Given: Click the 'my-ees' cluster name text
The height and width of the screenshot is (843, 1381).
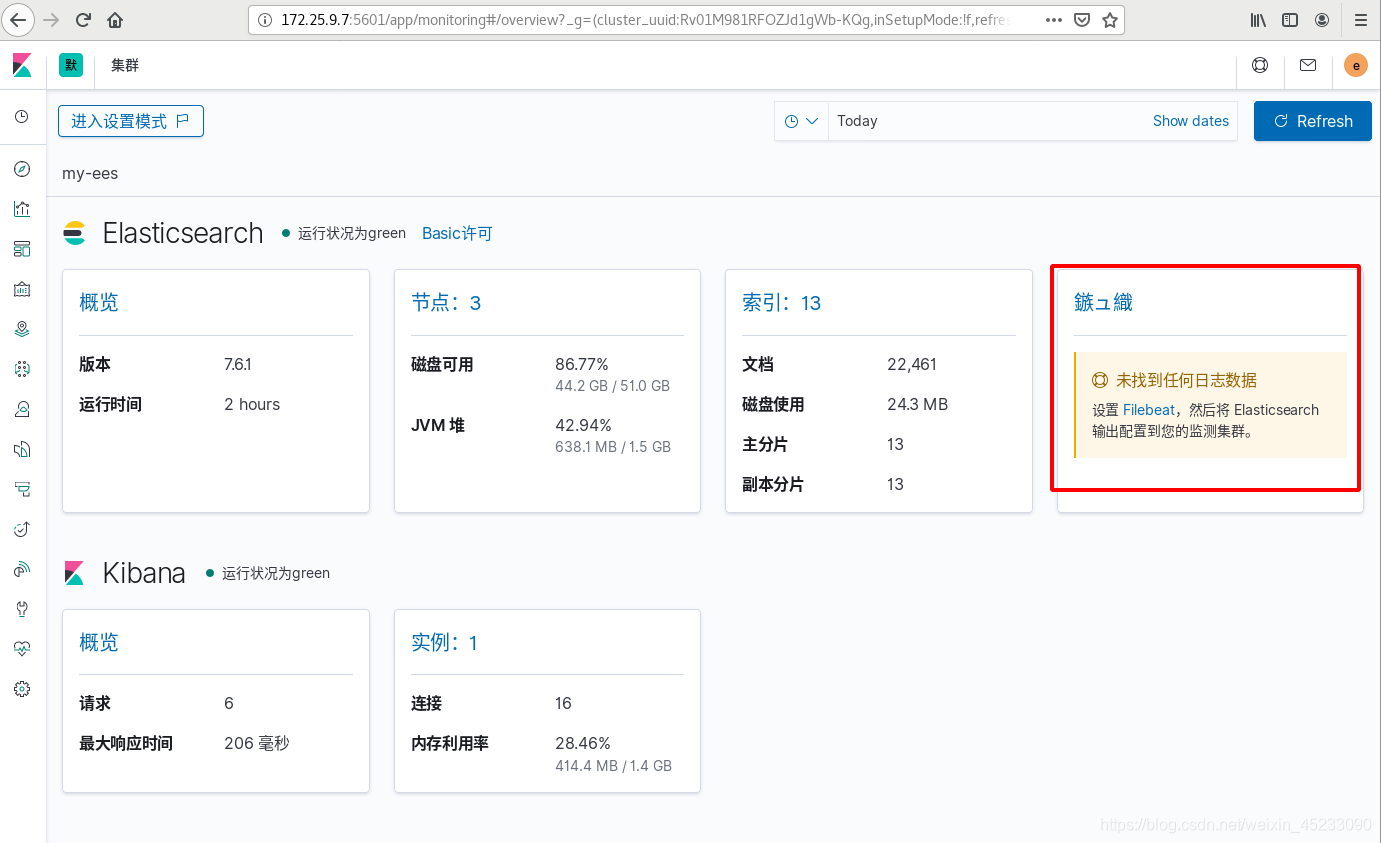Looking at the screenshot, I should point(90,173).
